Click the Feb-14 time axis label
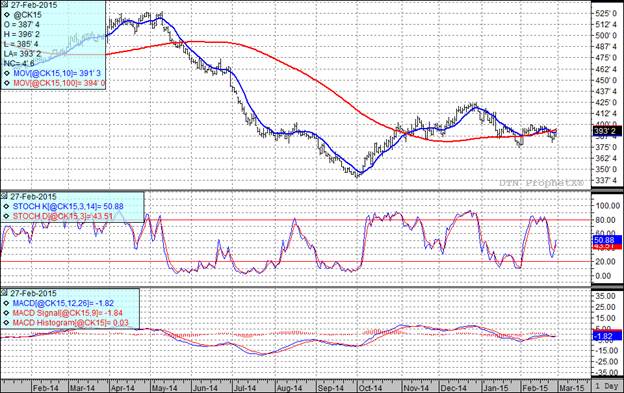Screen dimensions: 624x393 [45, 387]
